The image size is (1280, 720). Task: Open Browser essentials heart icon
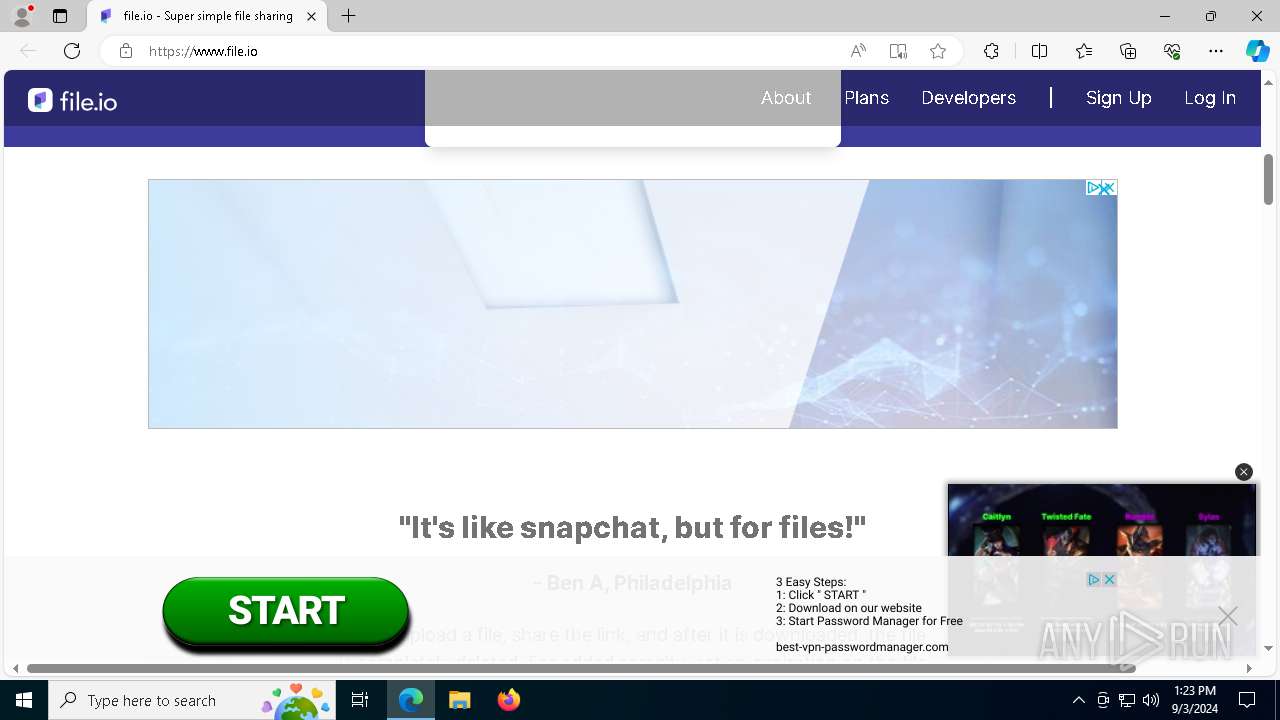[x=1172, y=51]
